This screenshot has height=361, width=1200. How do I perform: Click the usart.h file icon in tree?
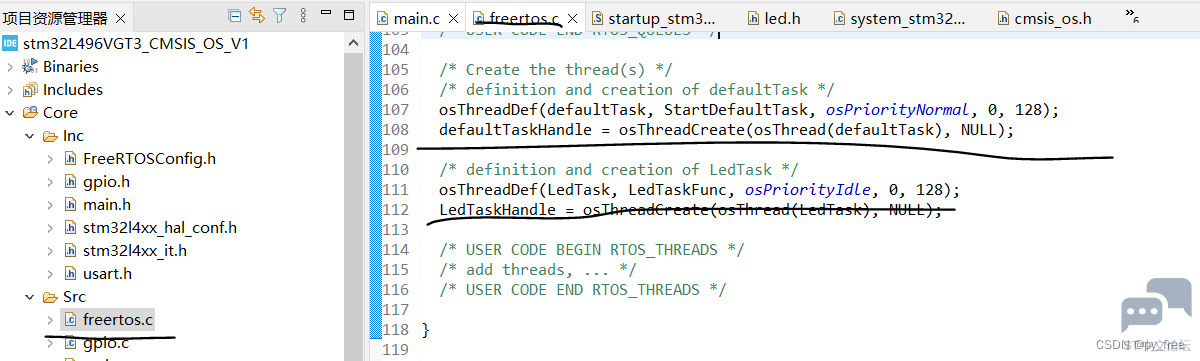coord(71,273)
